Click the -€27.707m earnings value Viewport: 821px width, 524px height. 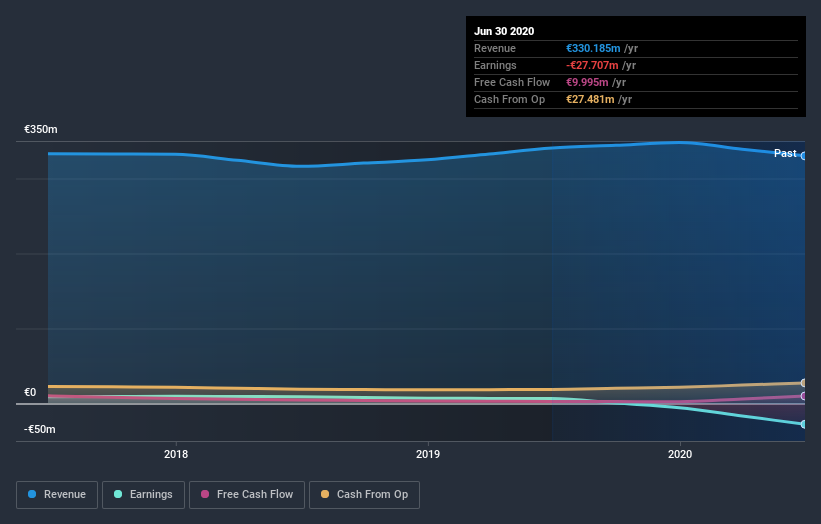click(592, 65)
